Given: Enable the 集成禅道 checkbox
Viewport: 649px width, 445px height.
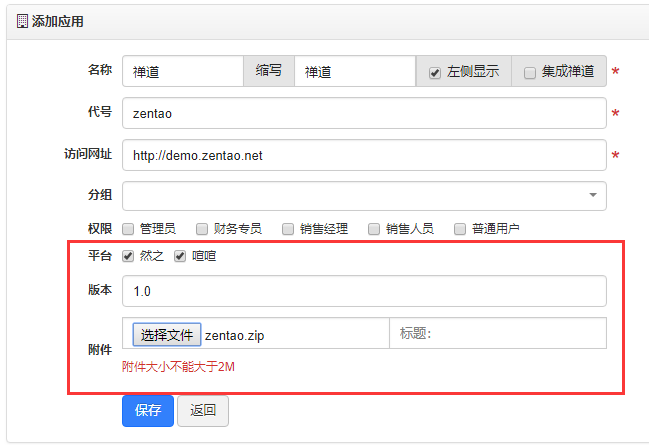Looking at the screenshot, I should pos(530,73).
